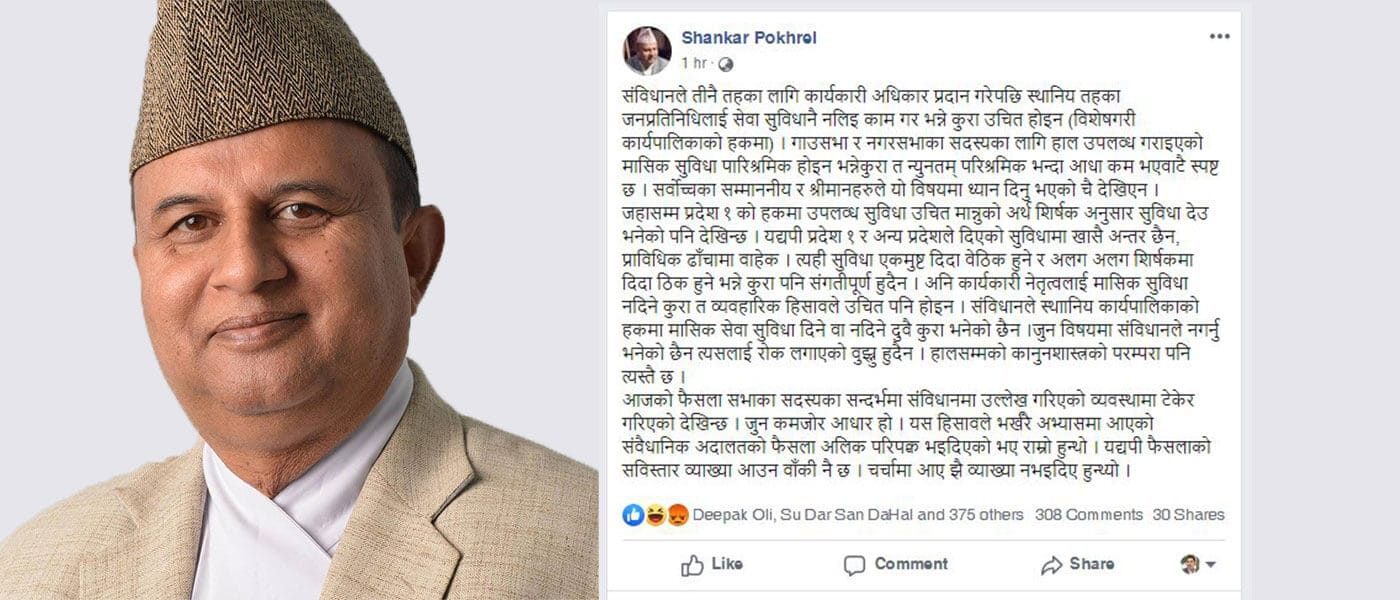View the 375 others reactions list
Screen dimensions: 1400x600
pos(984,515)
